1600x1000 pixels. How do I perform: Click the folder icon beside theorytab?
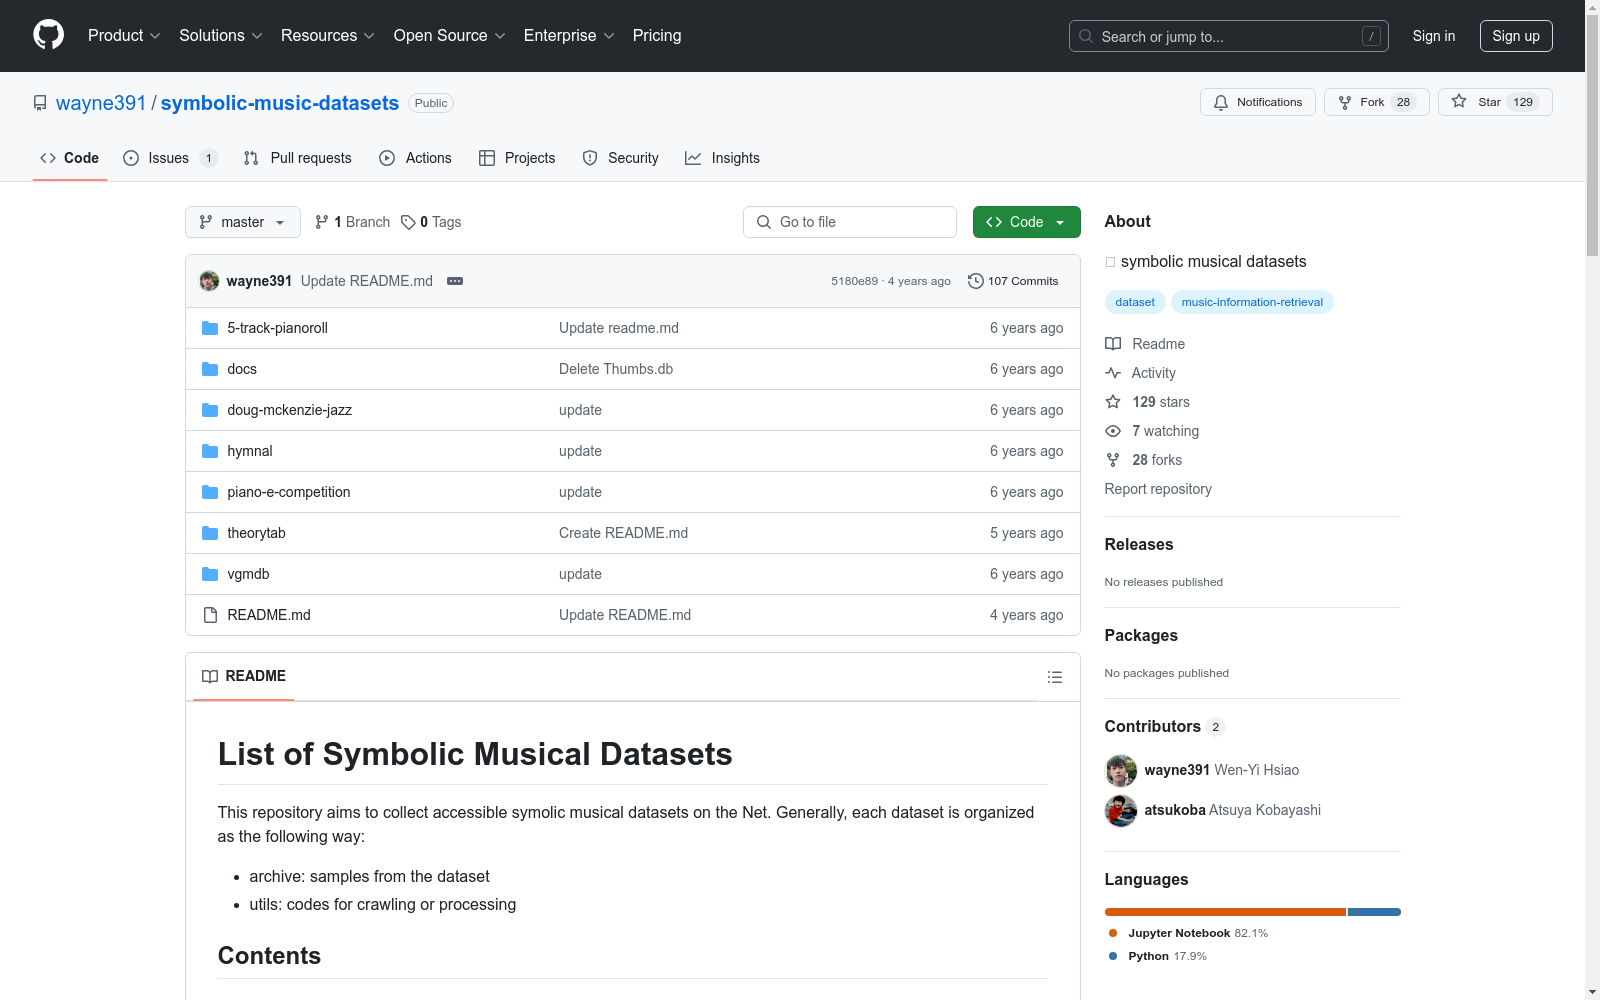[x=210, y=533]
